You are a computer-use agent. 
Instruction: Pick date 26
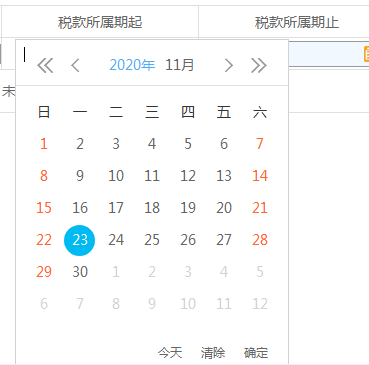(188, 240)
